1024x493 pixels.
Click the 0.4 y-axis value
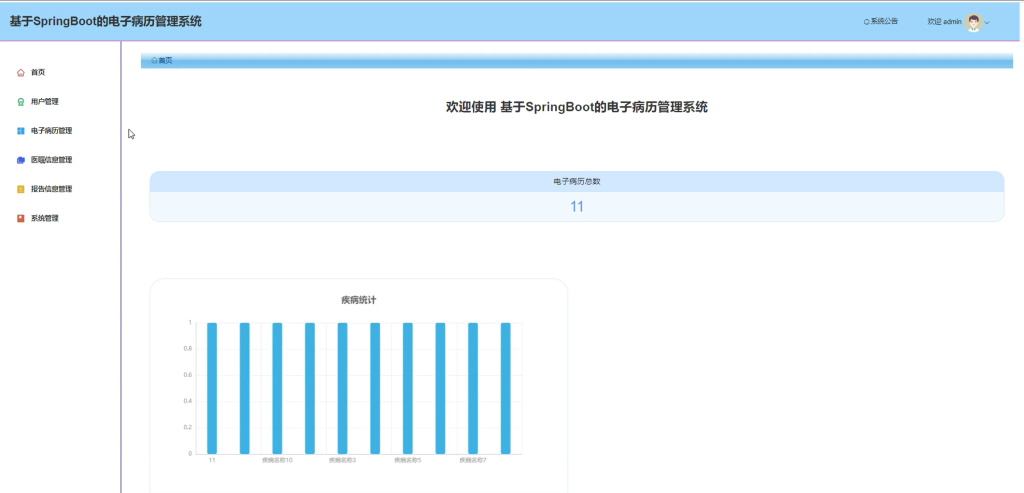(x=188, y=401)
